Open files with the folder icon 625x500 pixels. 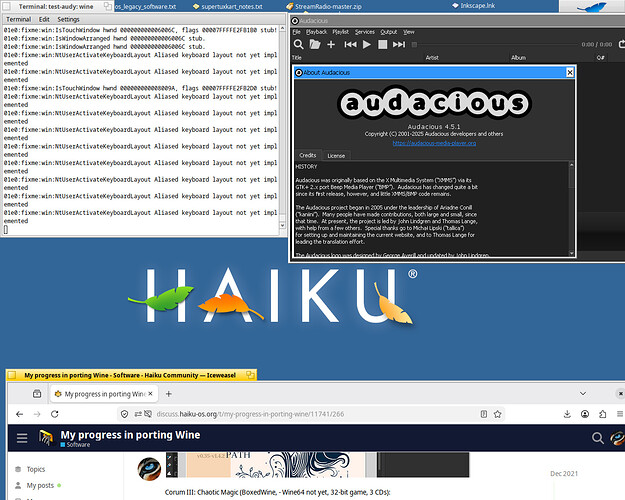[x=315, y=44]
